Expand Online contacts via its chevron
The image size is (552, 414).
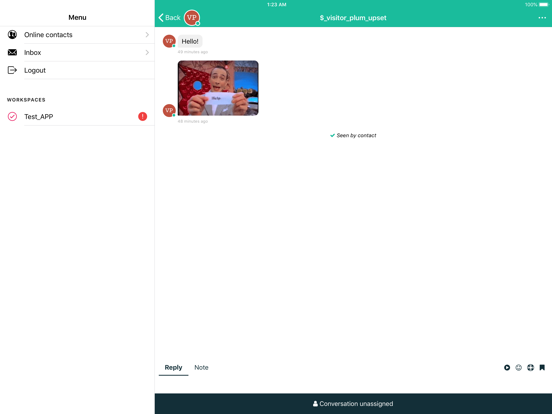pyautogui.click(x=147, y=34)
